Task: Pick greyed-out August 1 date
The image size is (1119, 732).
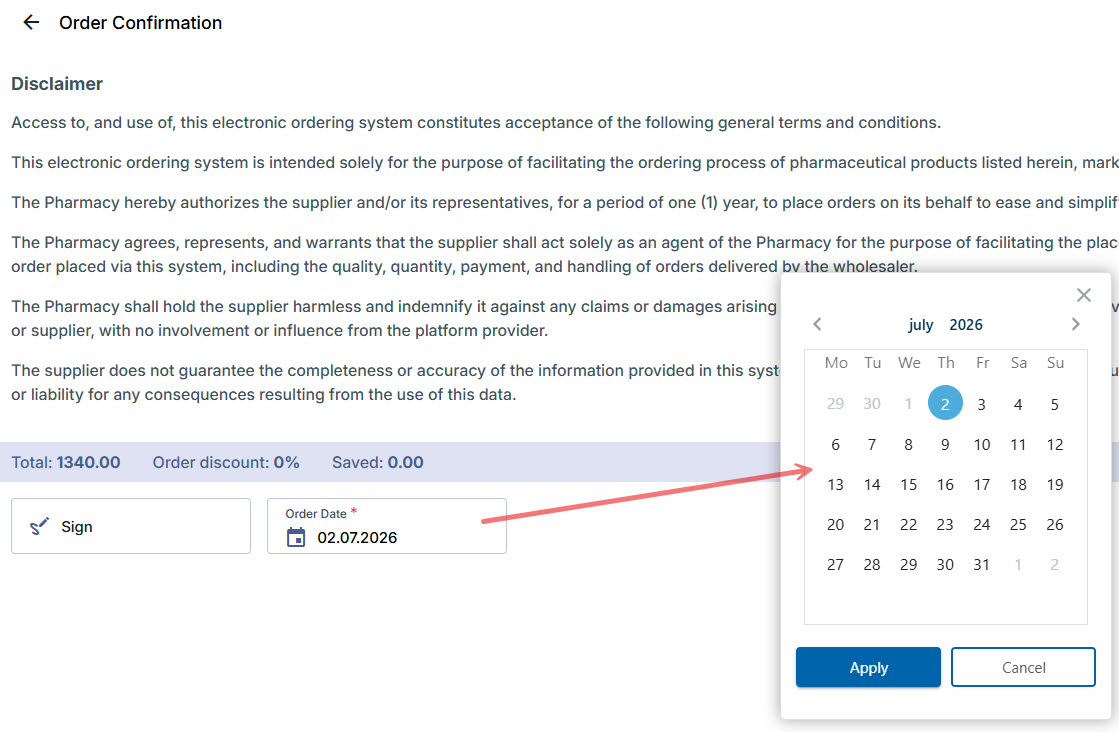Action: coord(1018,565)
